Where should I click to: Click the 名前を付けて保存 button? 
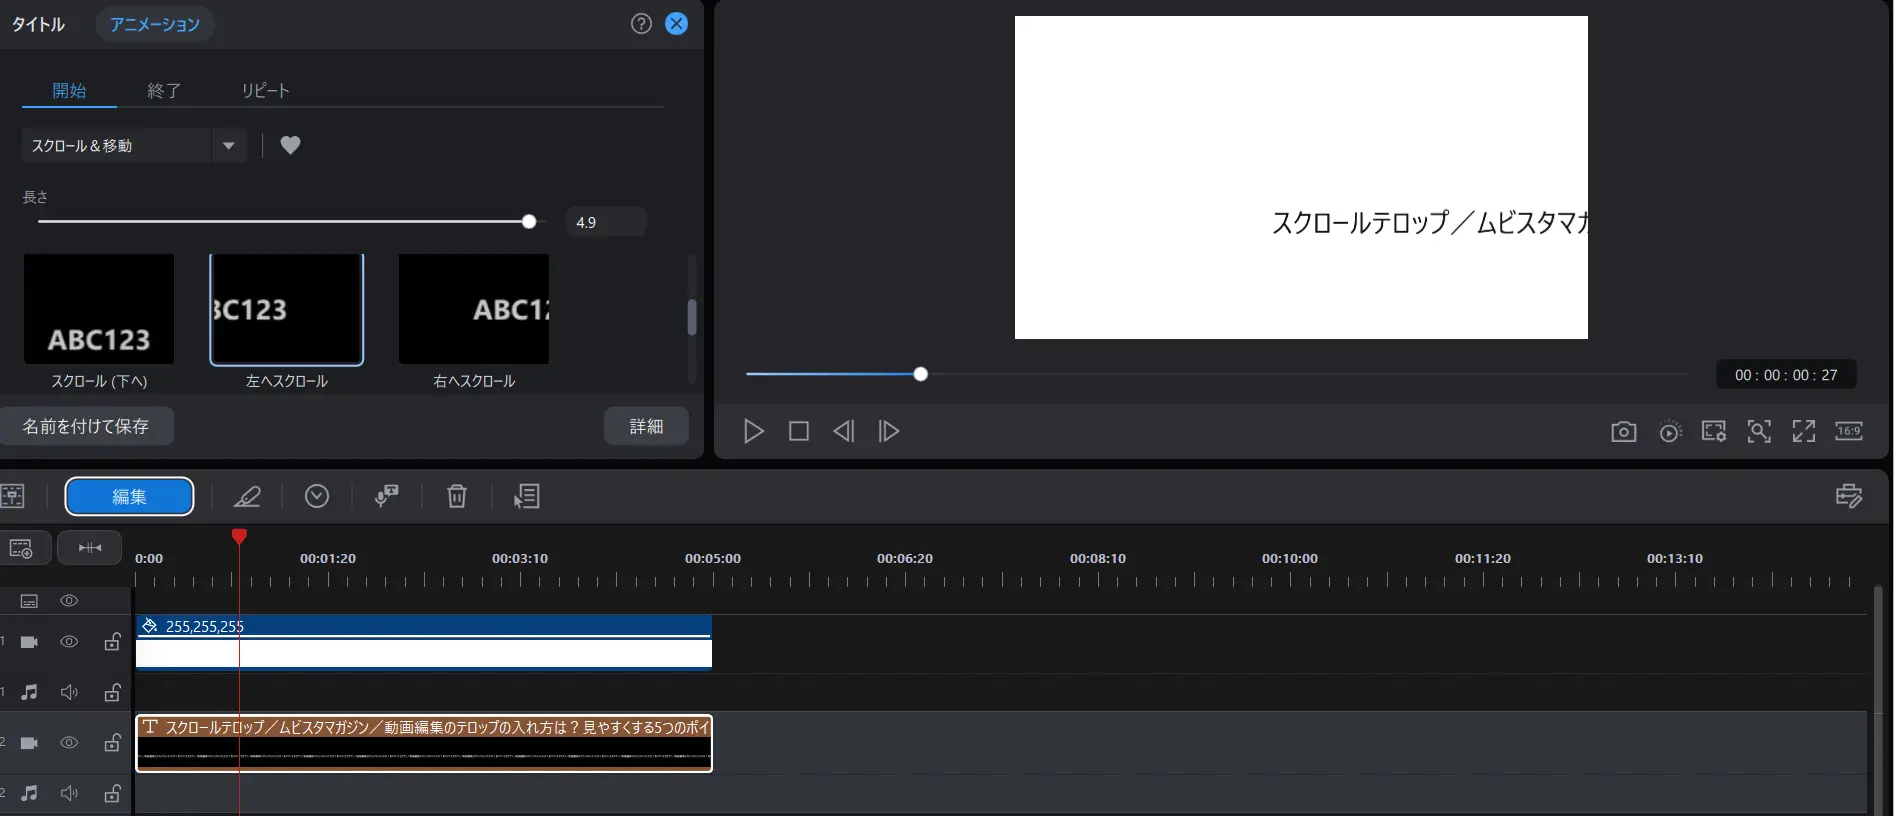coord(86,426)
